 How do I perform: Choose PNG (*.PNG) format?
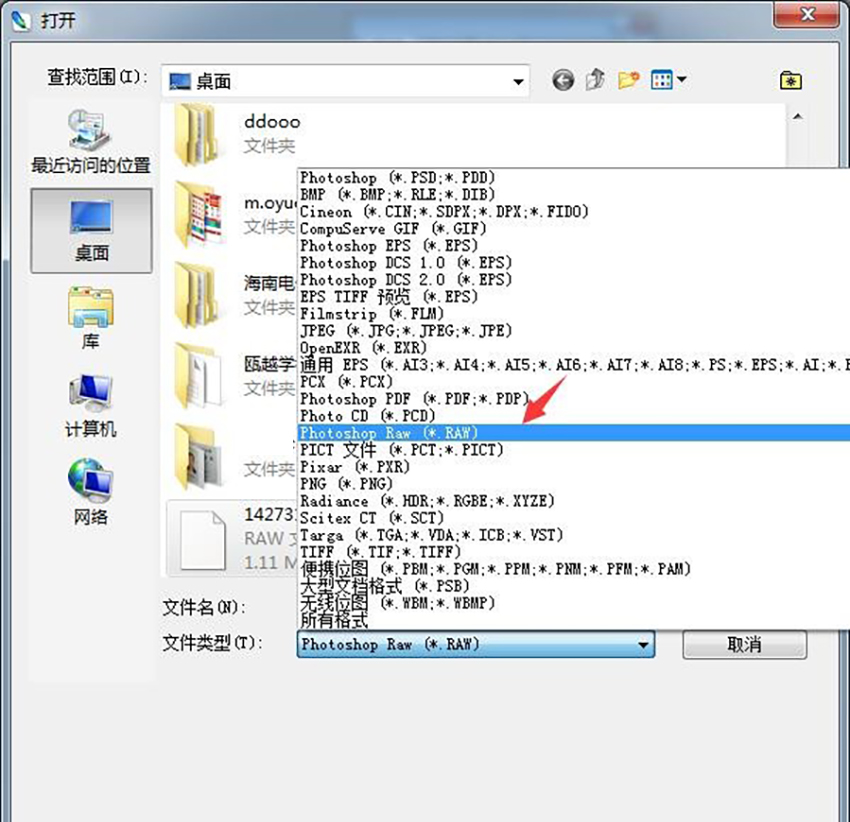point(574,484)
